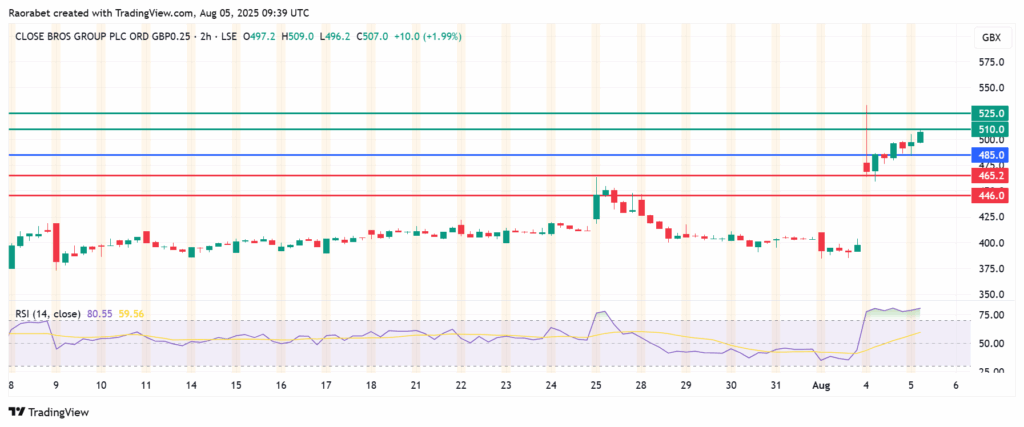Image resolution: width=1024 pixels, height=427 pixels.
Task: Select the red 465.2 price label
Action: [x=988, y=175]
